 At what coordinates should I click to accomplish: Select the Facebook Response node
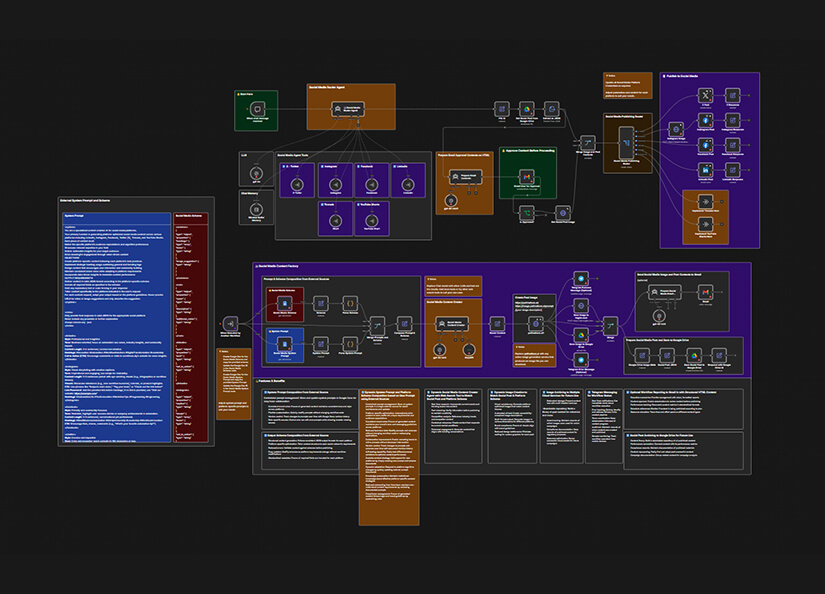(732, 145)
